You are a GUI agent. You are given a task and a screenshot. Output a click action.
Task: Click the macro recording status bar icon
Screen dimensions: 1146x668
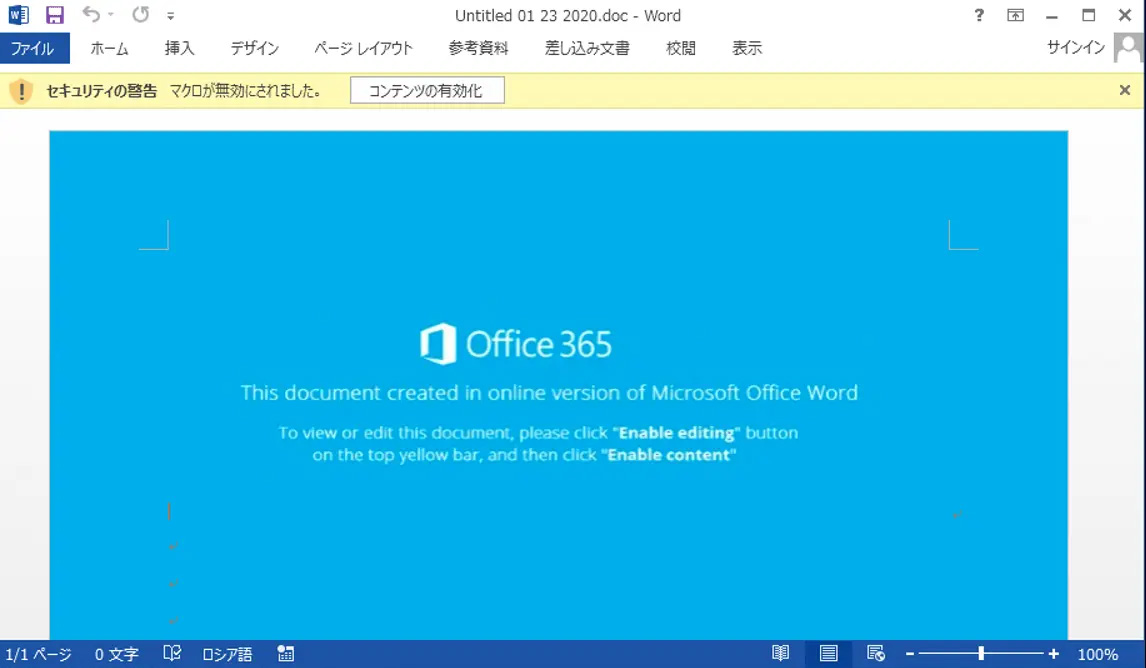pos(286,653)
